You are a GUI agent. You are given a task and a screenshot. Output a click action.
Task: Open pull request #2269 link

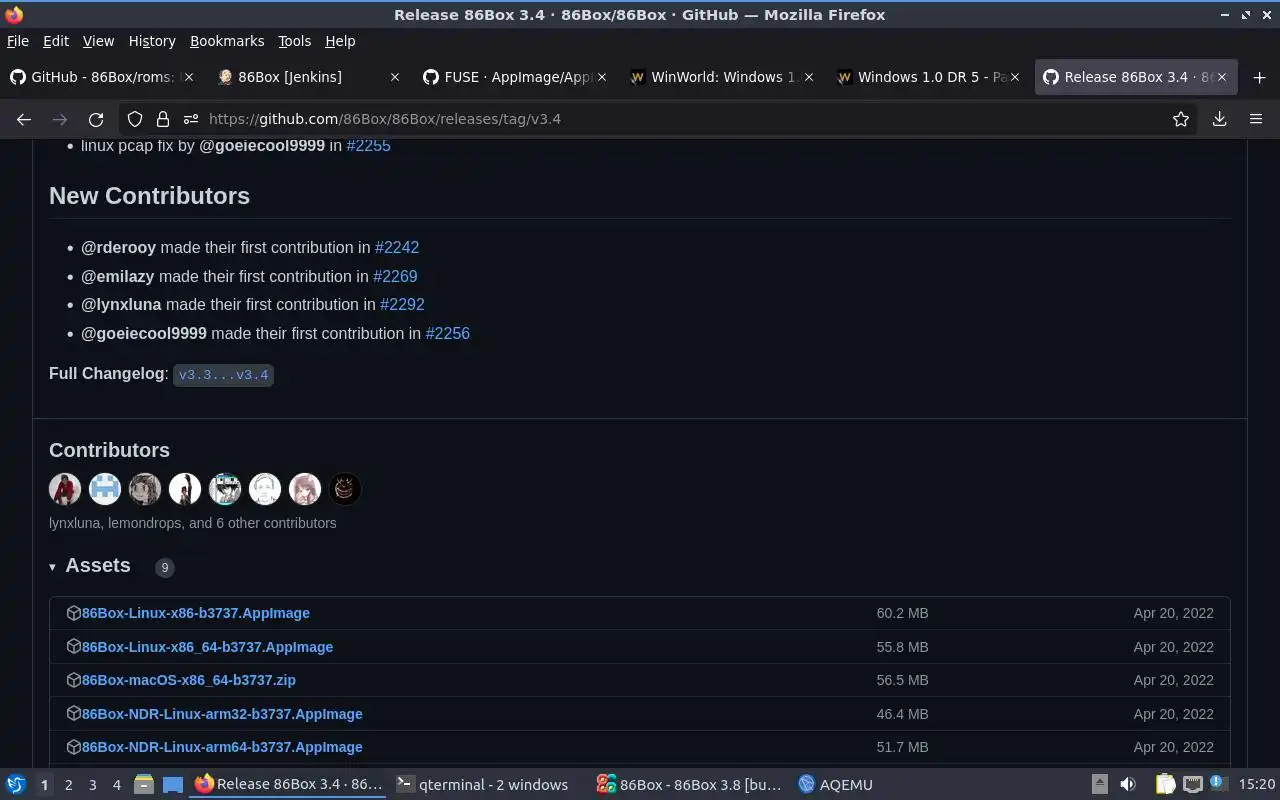pos(395,276)
